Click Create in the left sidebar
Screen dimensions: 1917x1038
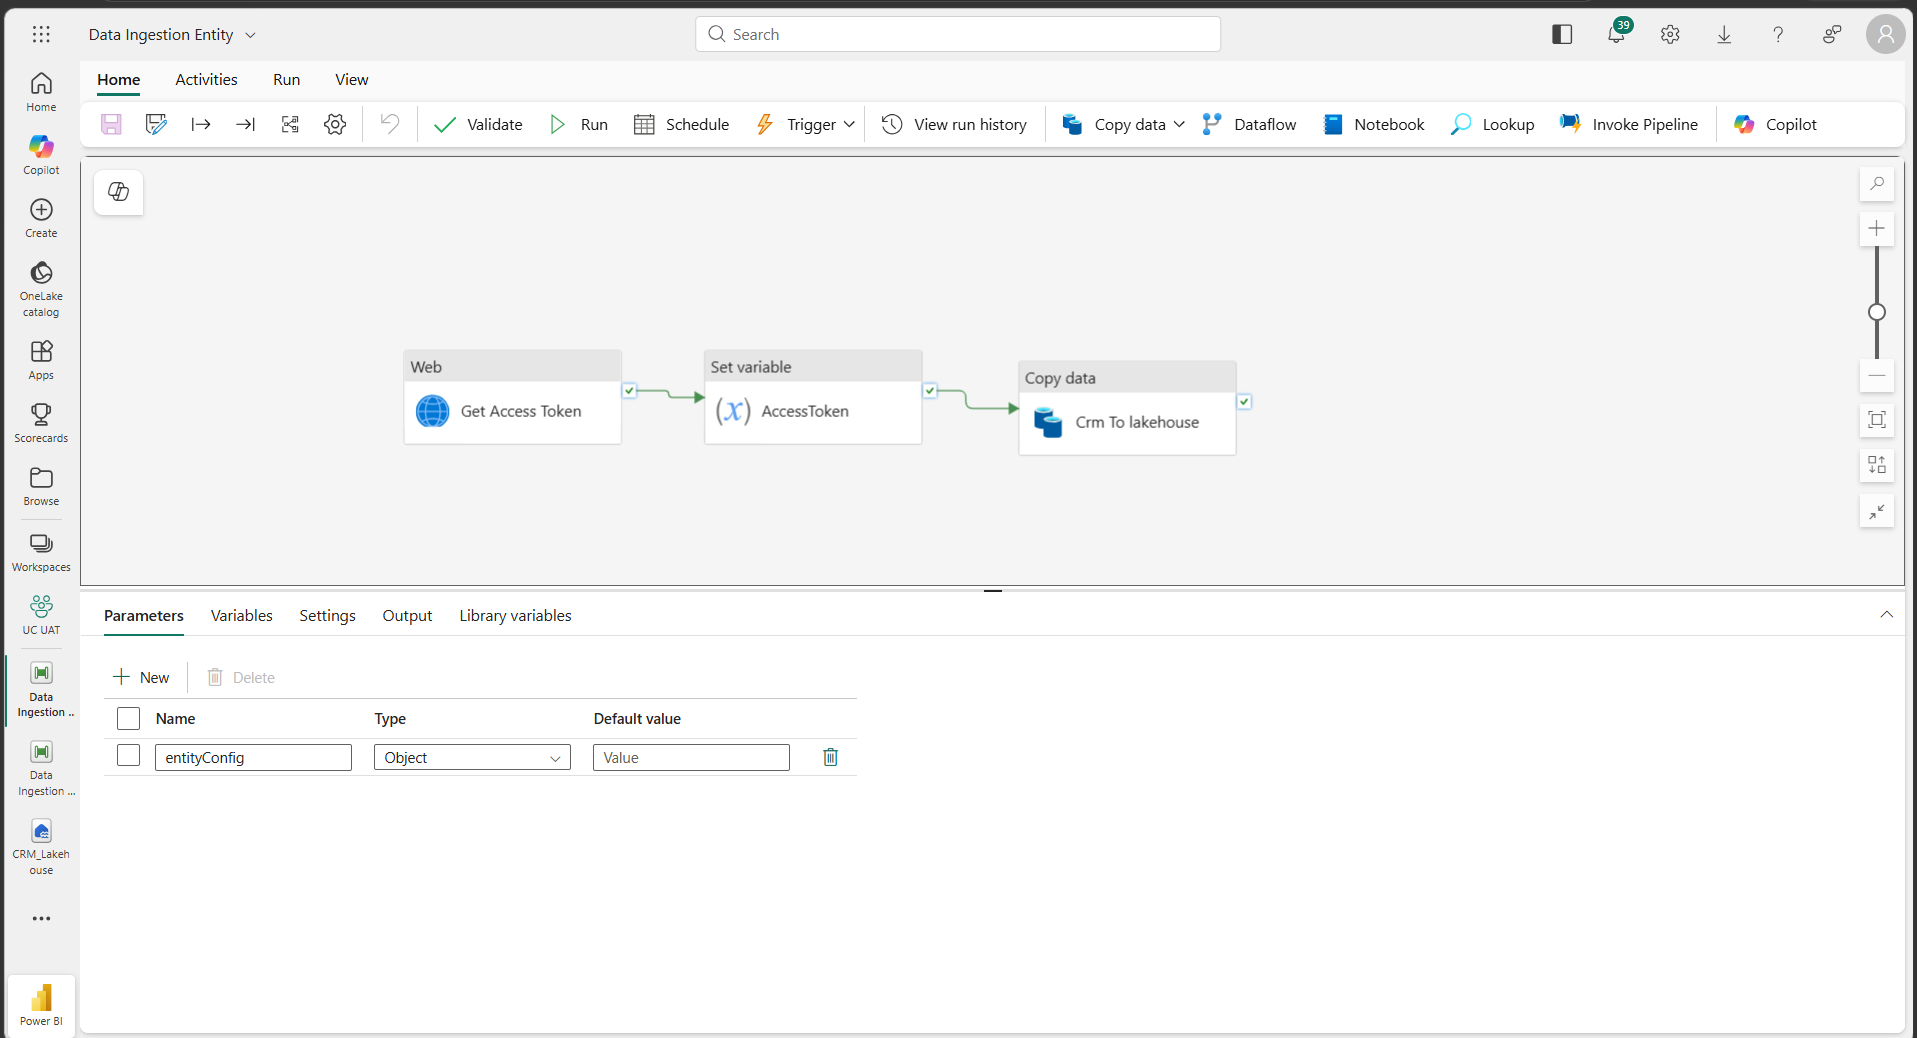click(41, 218)
